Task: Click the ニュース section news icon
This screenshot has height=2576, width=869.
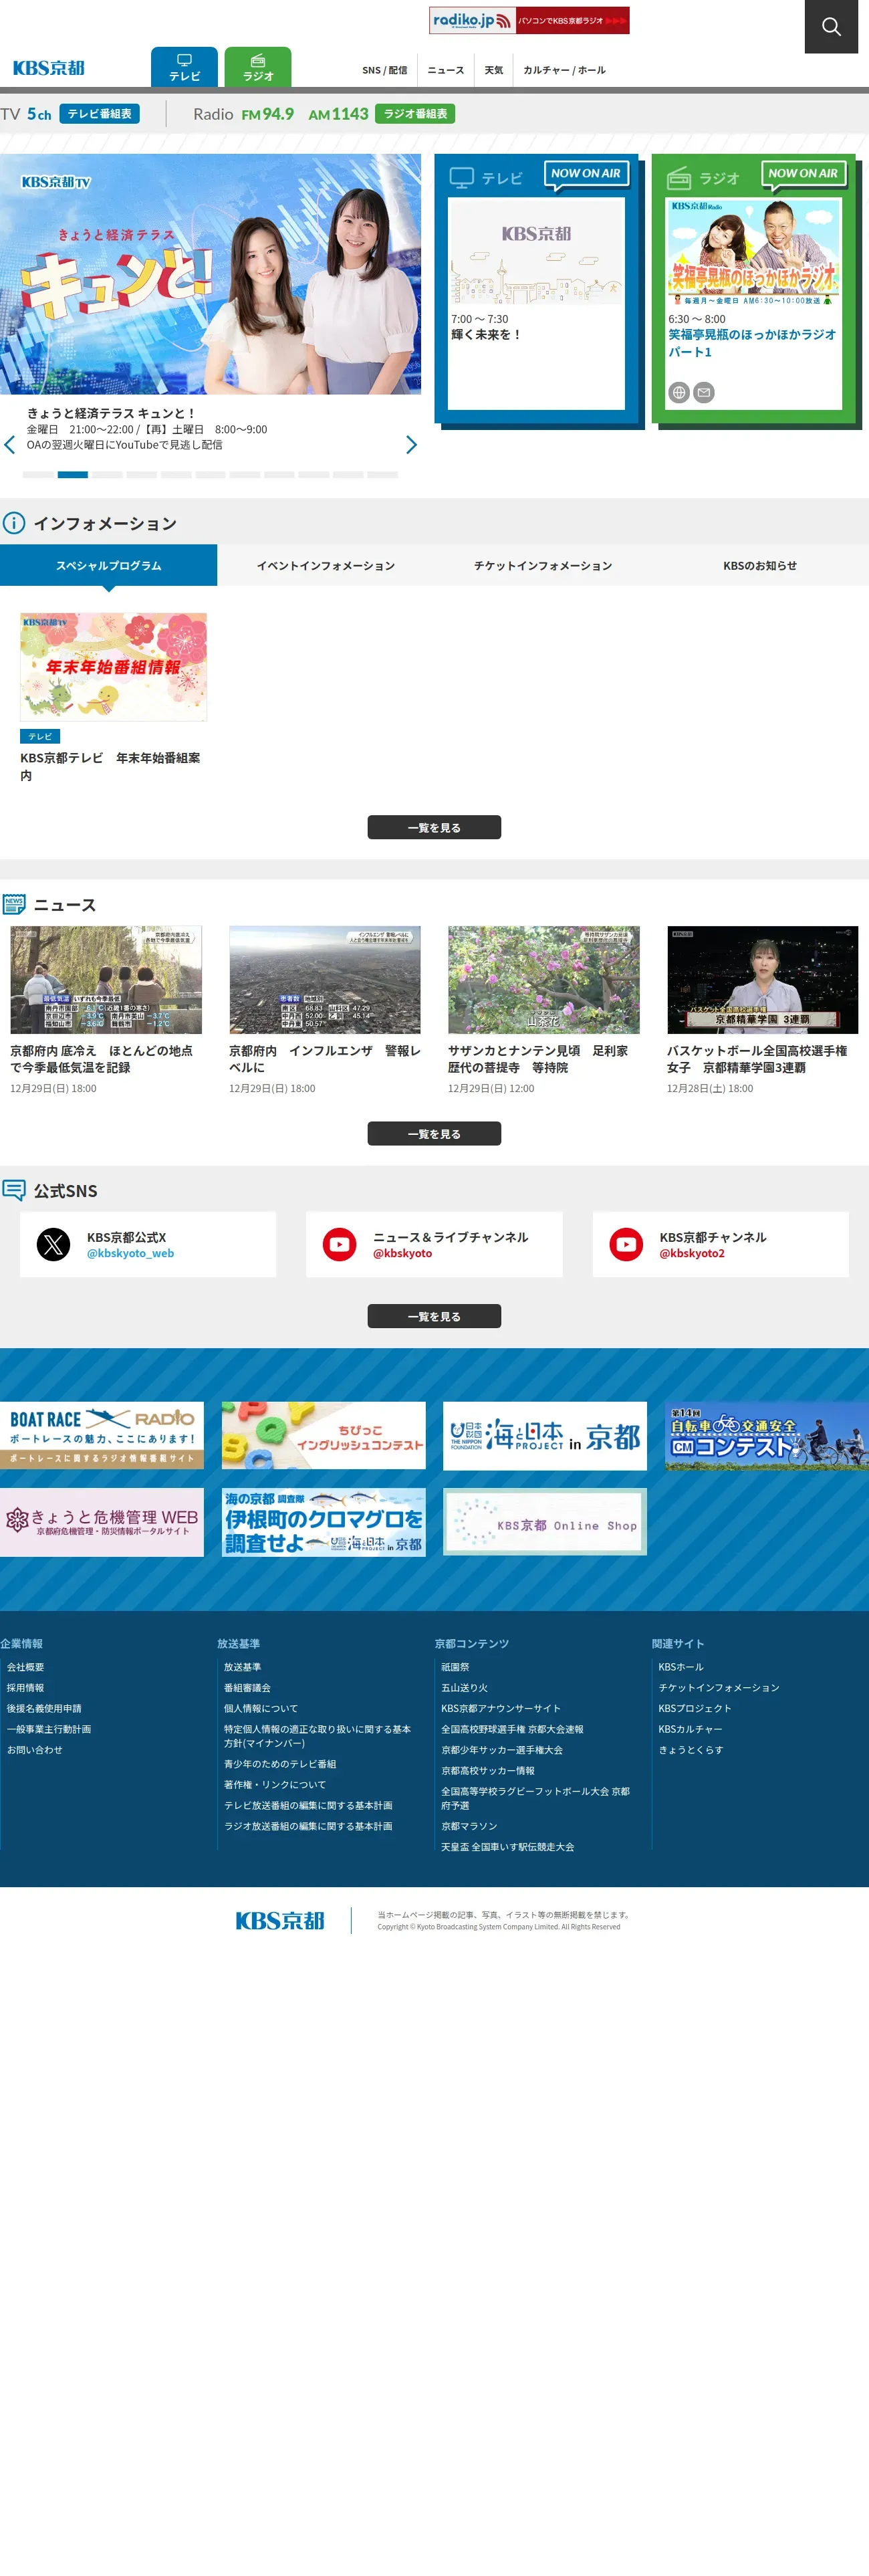Action: point(14,904)
